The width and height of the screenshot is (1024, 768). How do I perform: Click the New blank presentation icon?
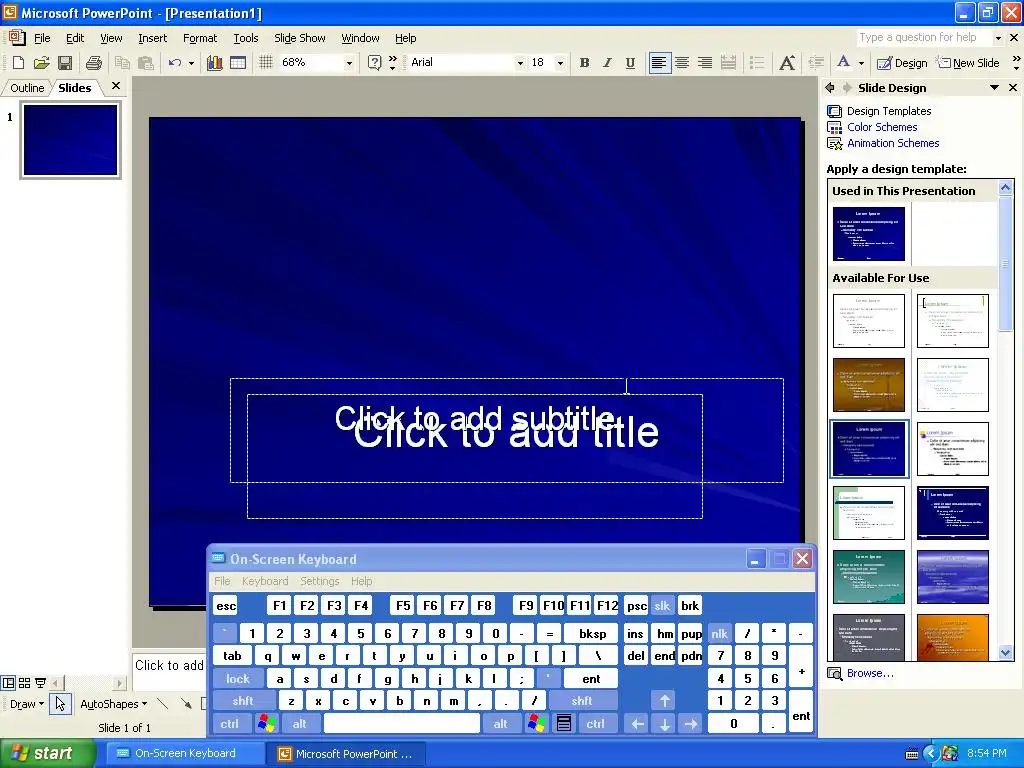point(18,63)
